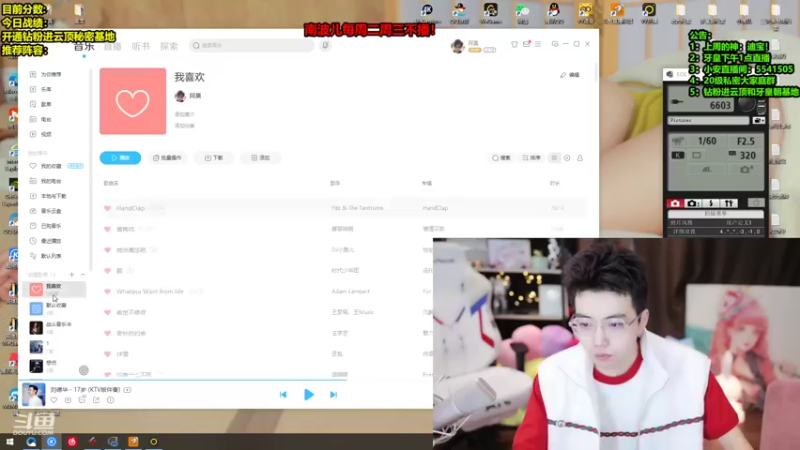Screen dimensions: 800x450
Task: Open the 歌单 playlists entry in sidebar
Action: click(42, 104)
